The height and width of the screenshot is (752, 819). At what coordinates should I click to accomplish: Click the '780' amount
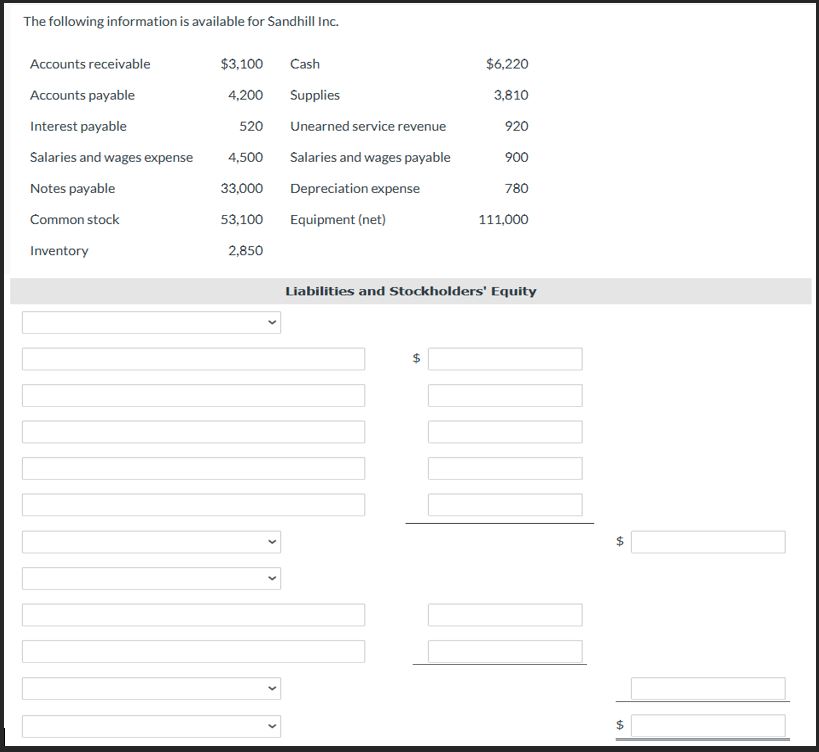click(x=517, y=189)
